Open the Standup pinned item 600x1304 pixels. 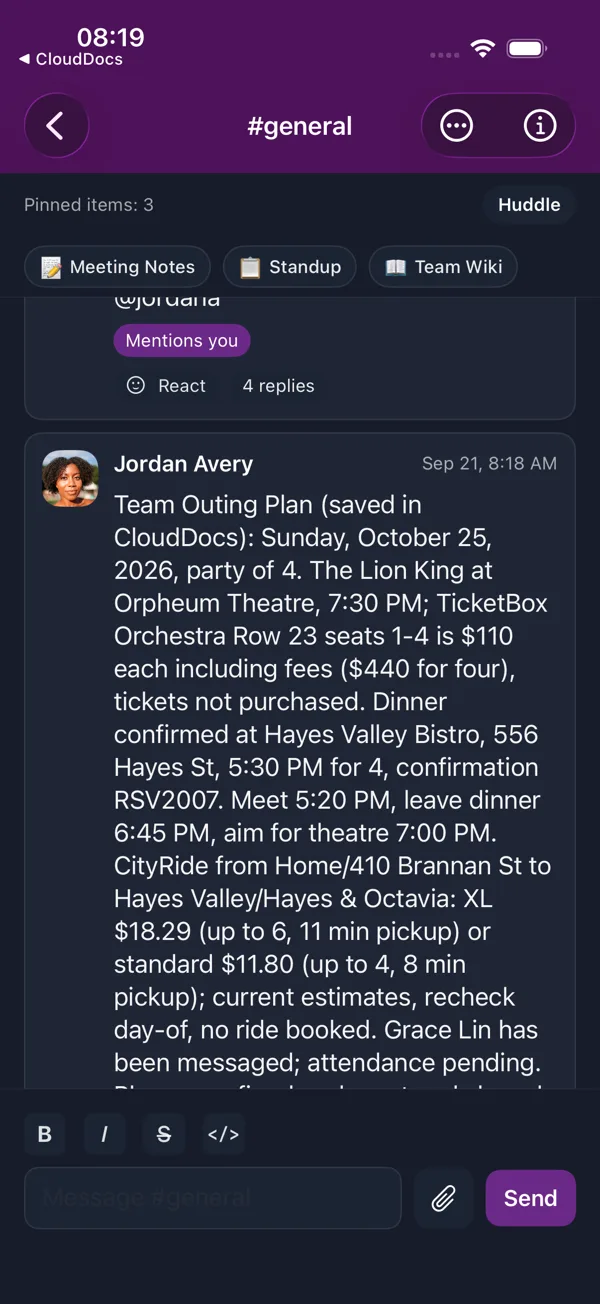point(290,267)
